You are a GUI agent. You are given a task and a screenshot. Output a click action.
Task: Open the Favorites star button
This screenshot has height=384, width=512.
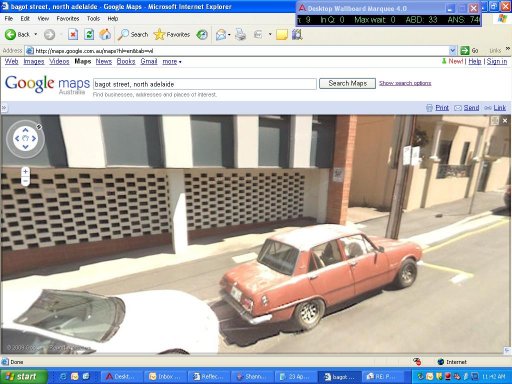(172, 34)
